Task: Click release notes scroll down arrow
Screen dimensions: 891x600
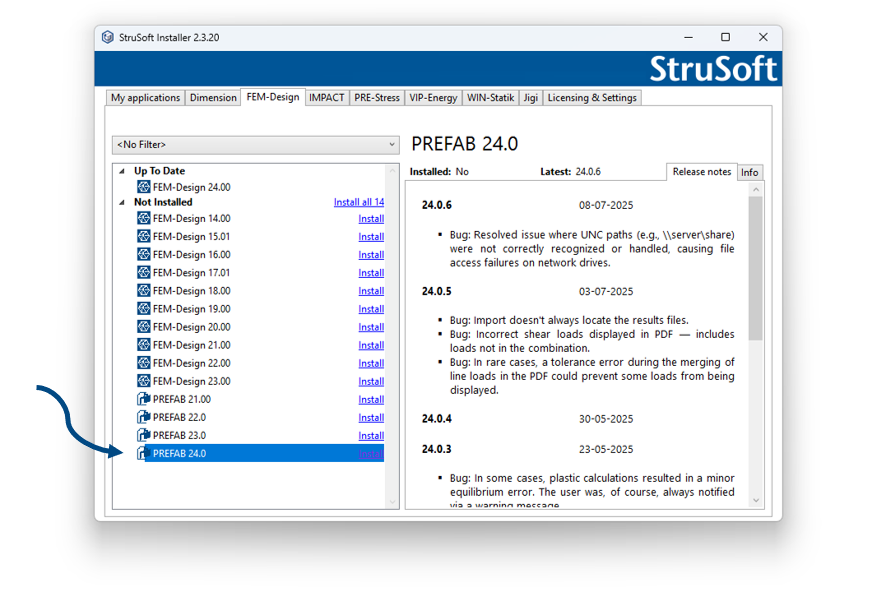Action: coord(756,501)
